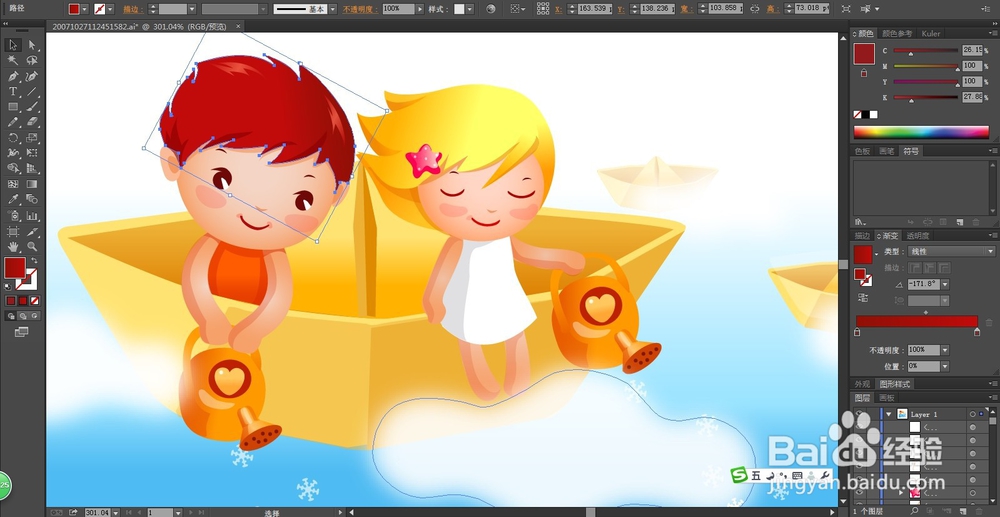The image size is (1000, 517).
Task: Click the Color panel fill swatch
Action: point(864,54)
